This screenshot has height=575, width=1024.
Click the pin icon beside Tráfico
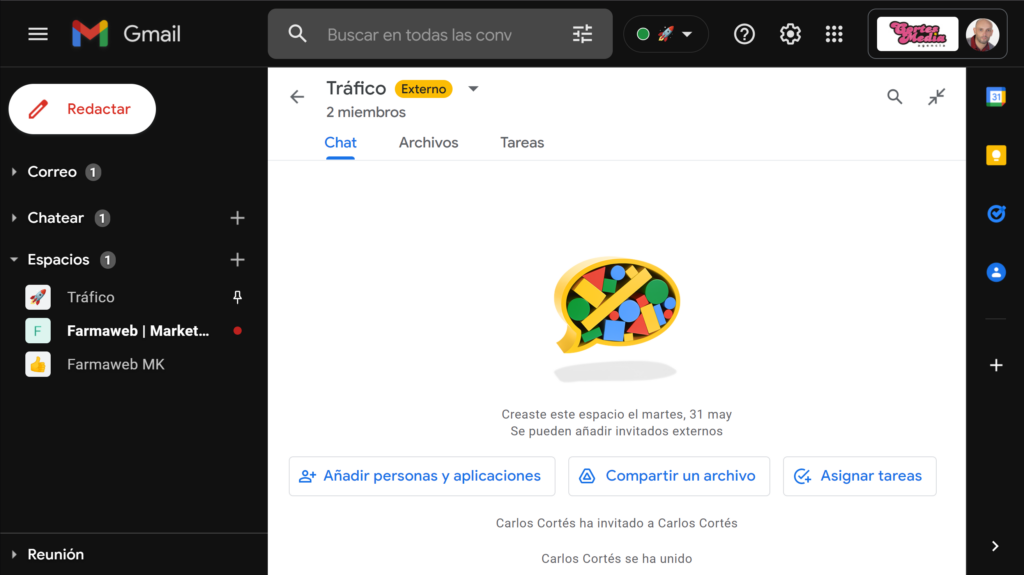pos(238,297)
